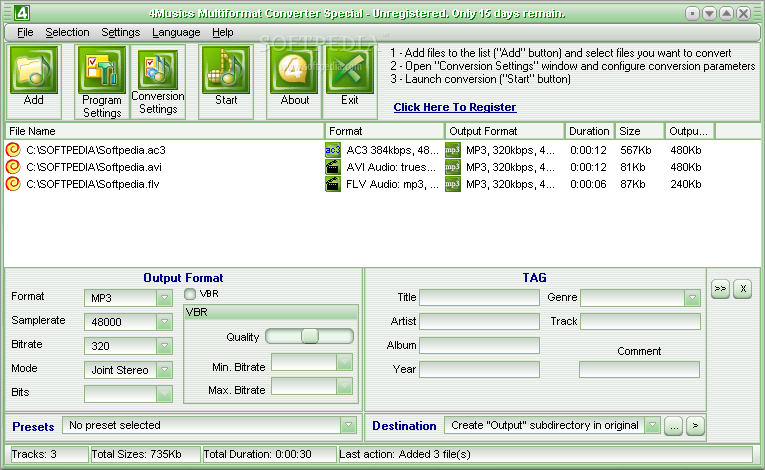The width and height of the screenshot is (765, 470).
Task: Click the clapperboard icon in the FLV row
Action: tap(333, 184)
